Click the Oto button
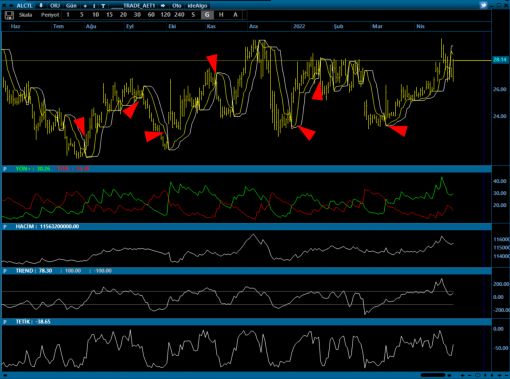510x379 pixels. [177, 6]
